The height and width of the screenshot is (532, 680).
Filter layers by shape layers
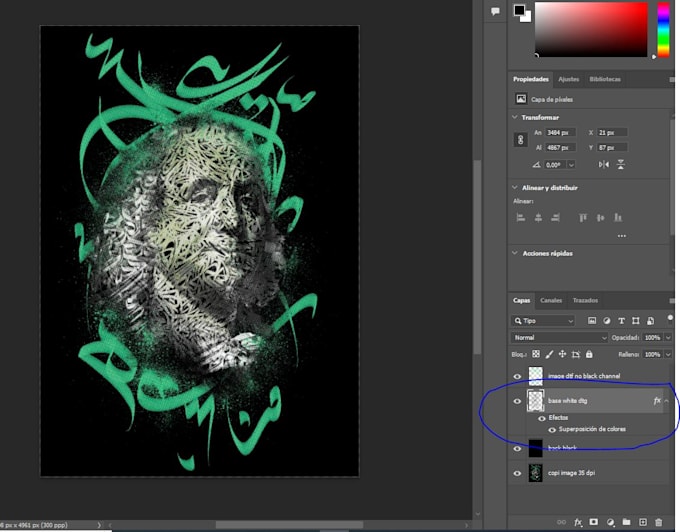(635, 321)
